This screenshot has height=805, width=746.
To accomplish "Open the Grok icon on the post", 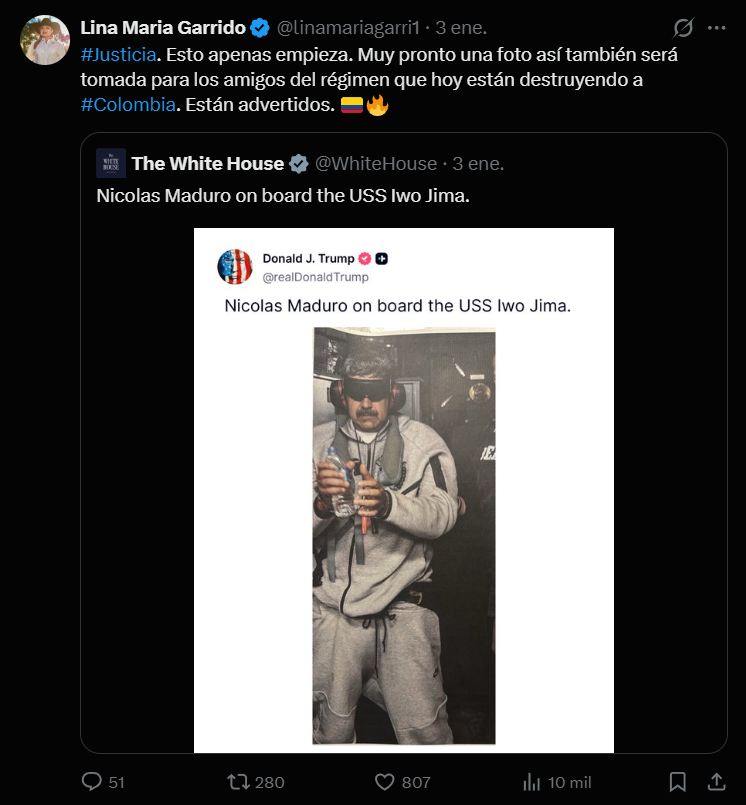I will (684, 28).
